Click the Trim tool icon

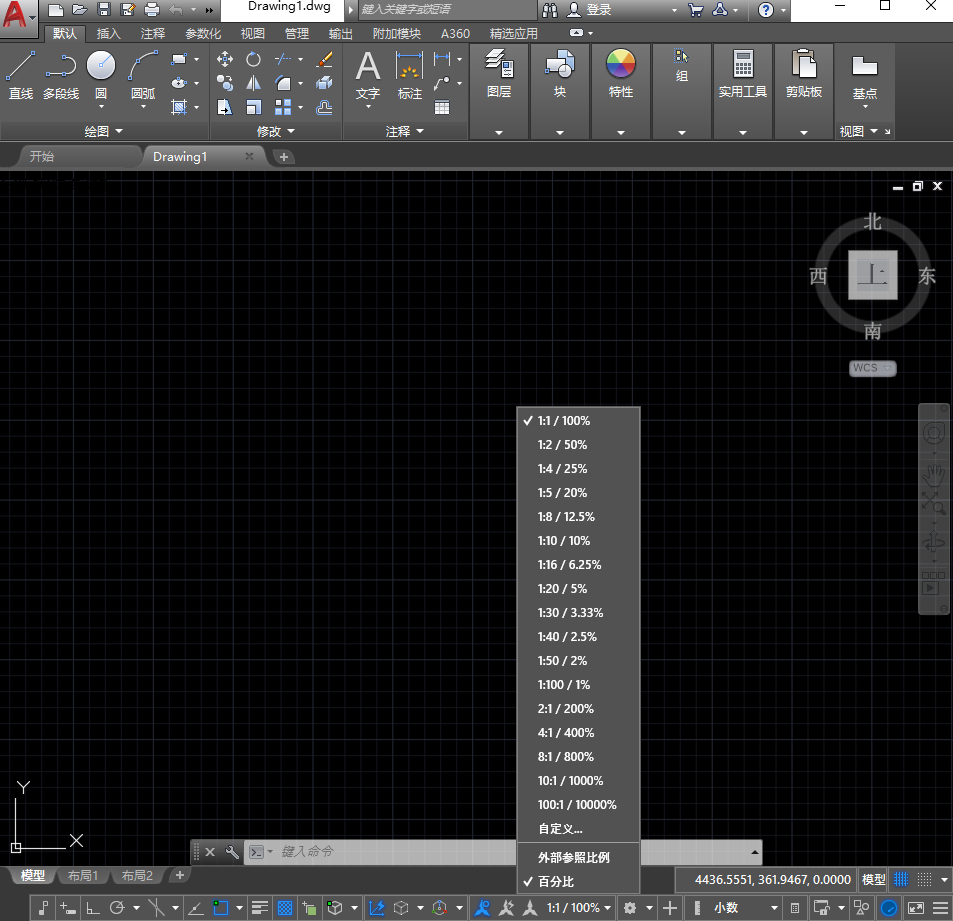[x=283, y=59]
